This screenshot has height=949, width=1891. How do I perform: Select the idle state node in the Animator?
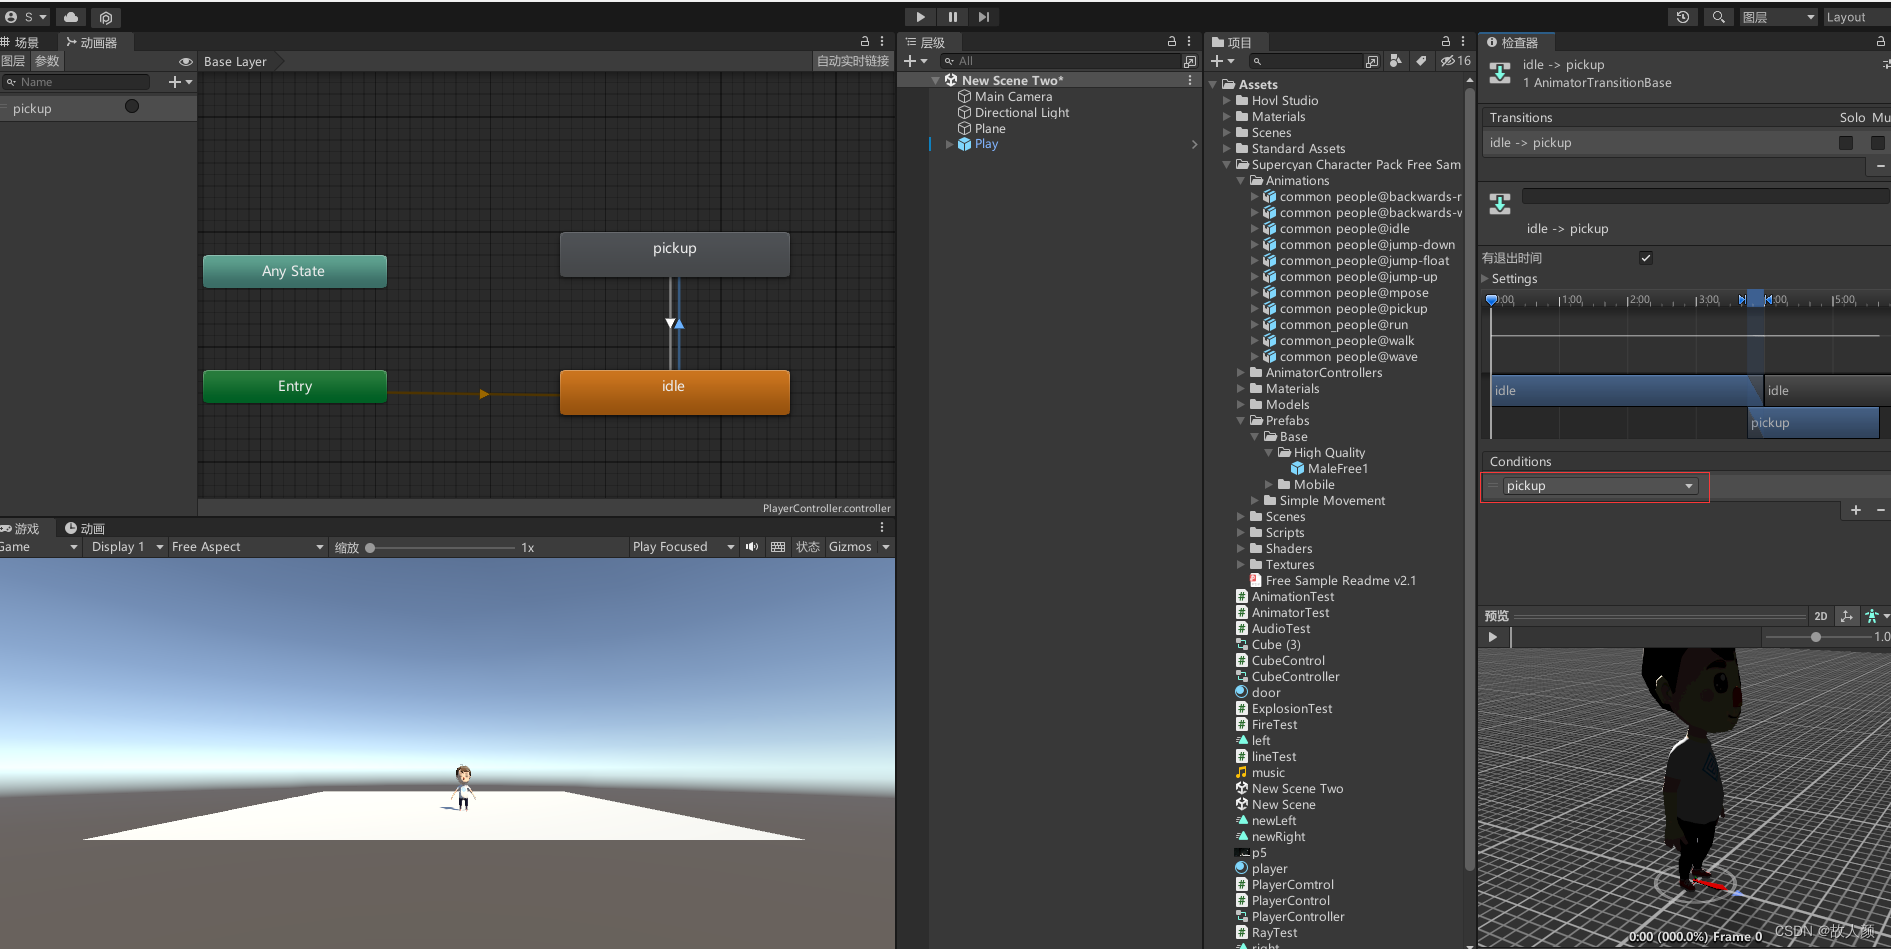tap(673, 391)
